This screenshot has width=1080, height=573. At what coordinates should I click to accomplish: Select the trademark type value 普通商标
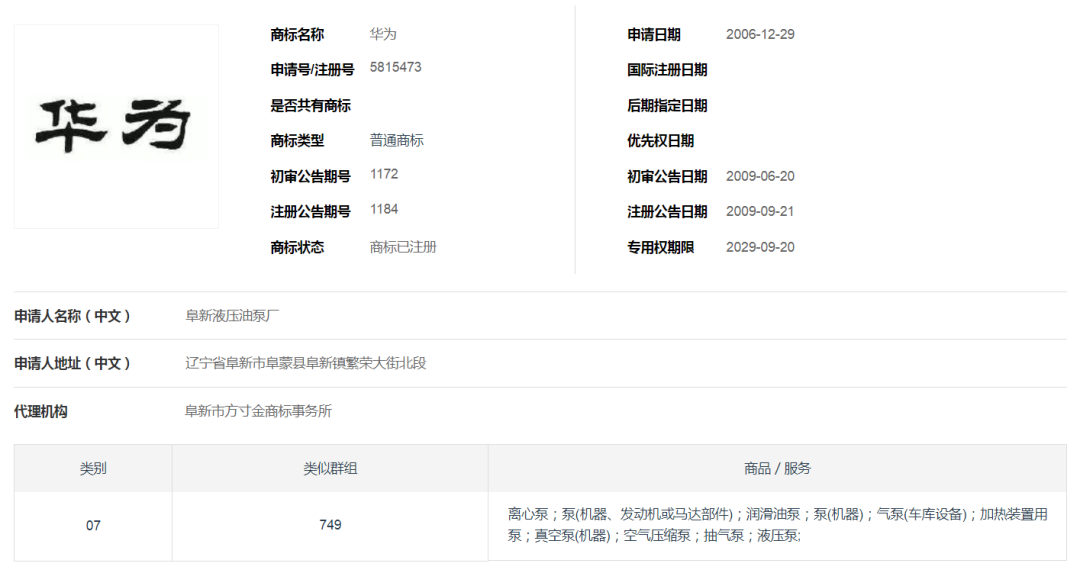397,140
